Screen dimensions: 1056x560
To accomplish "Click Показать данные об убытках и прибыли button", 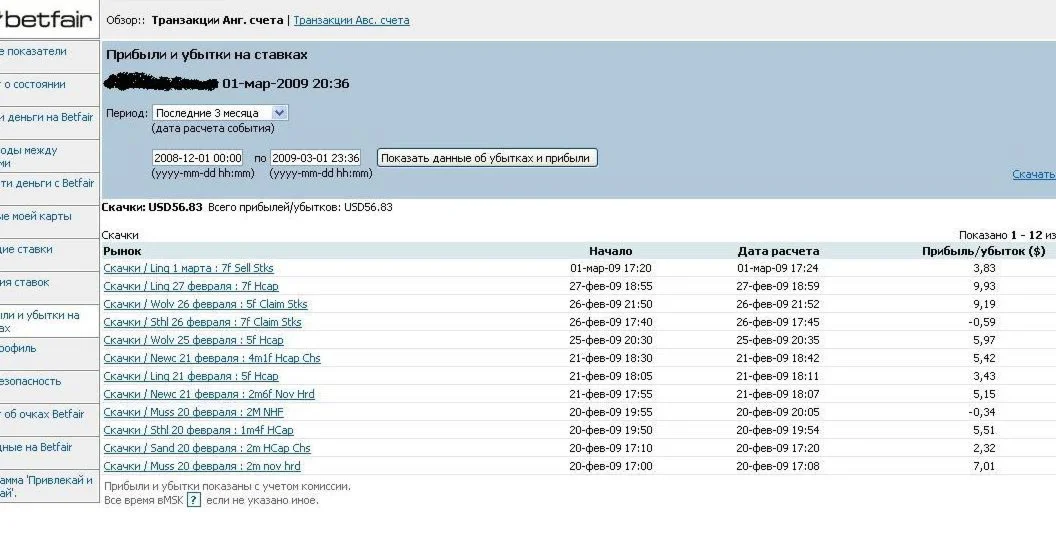I will [487, 158].
